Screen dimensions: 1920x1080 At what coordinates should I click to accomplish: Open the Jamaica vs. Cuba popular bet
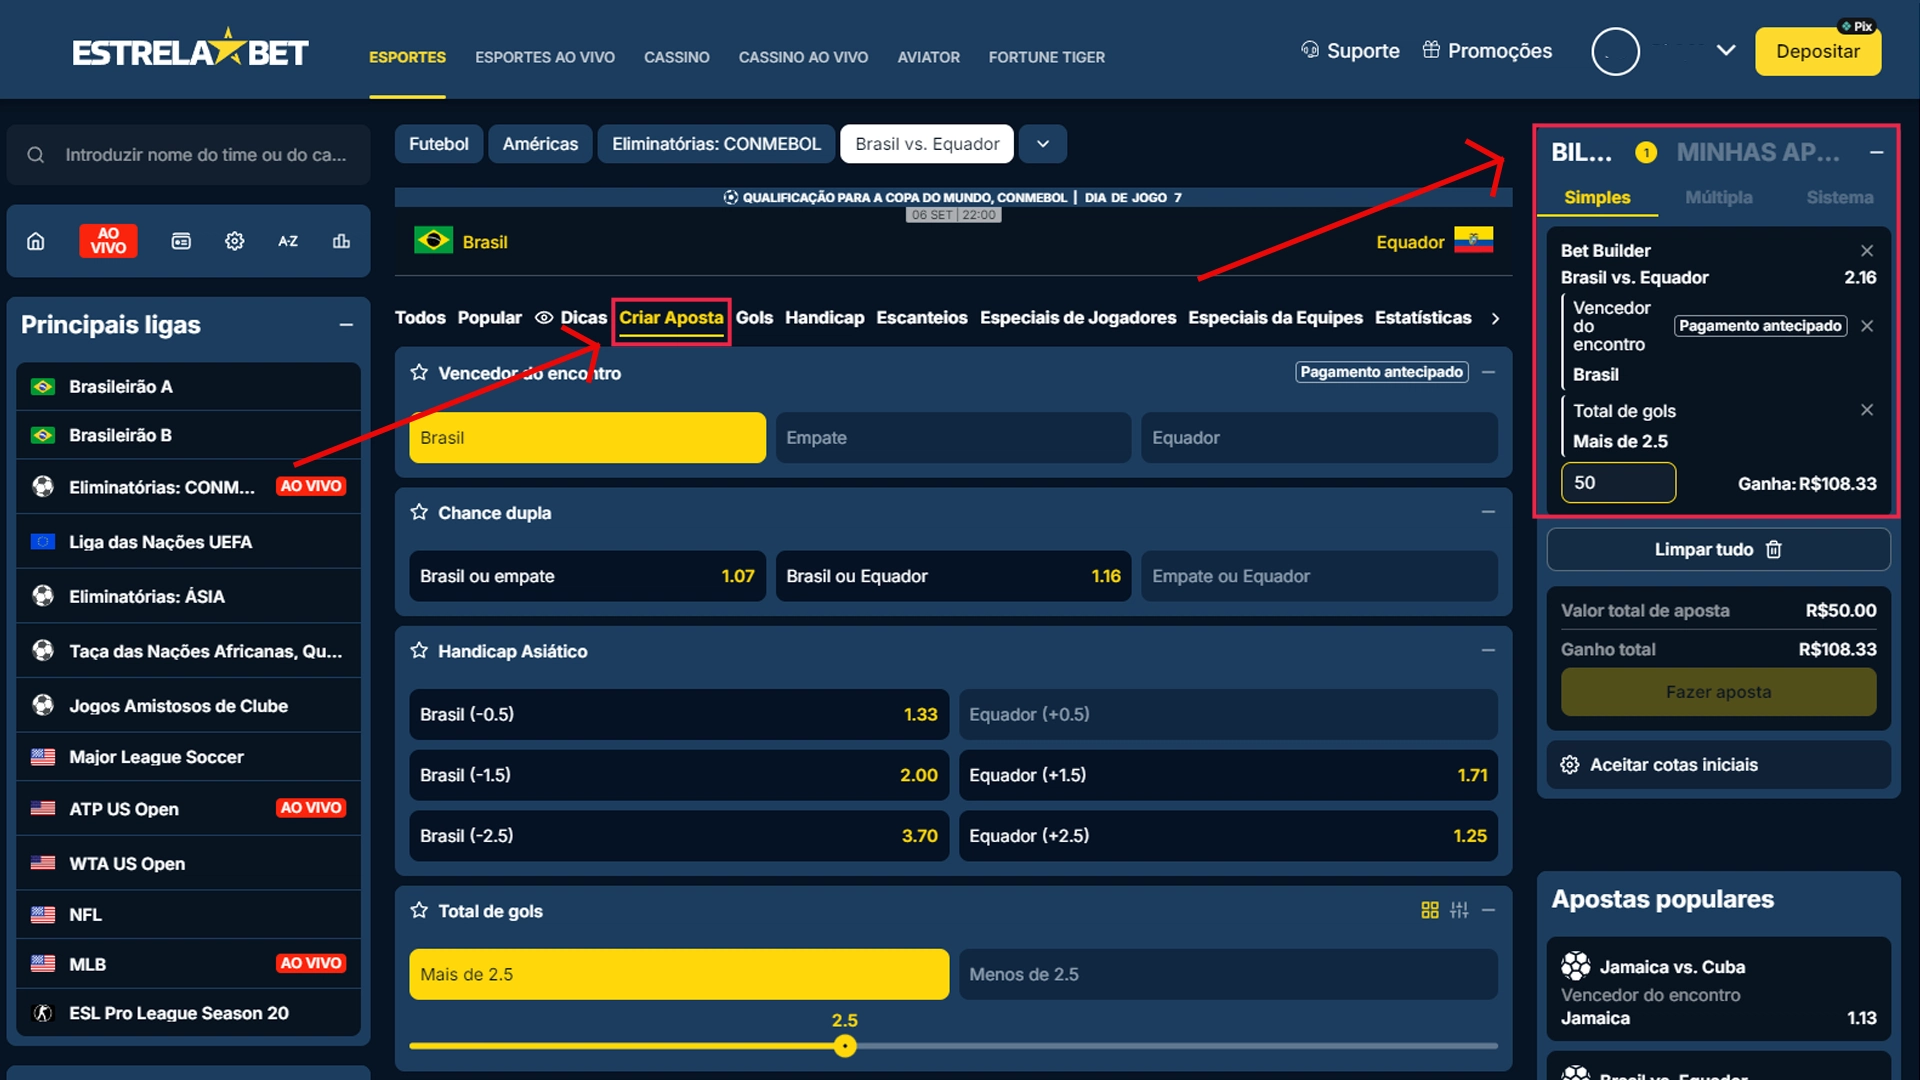click(1718, 990)
